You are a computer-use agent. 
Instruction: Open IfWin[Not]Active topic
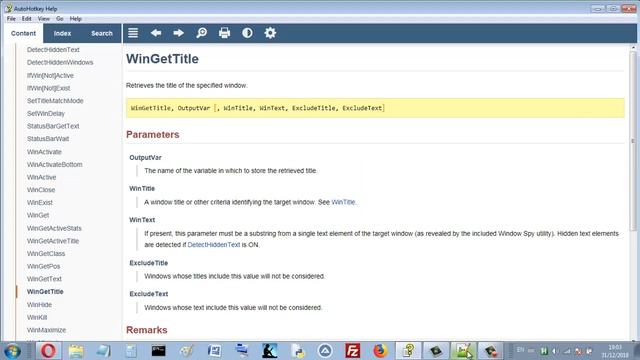click(50, 76)
